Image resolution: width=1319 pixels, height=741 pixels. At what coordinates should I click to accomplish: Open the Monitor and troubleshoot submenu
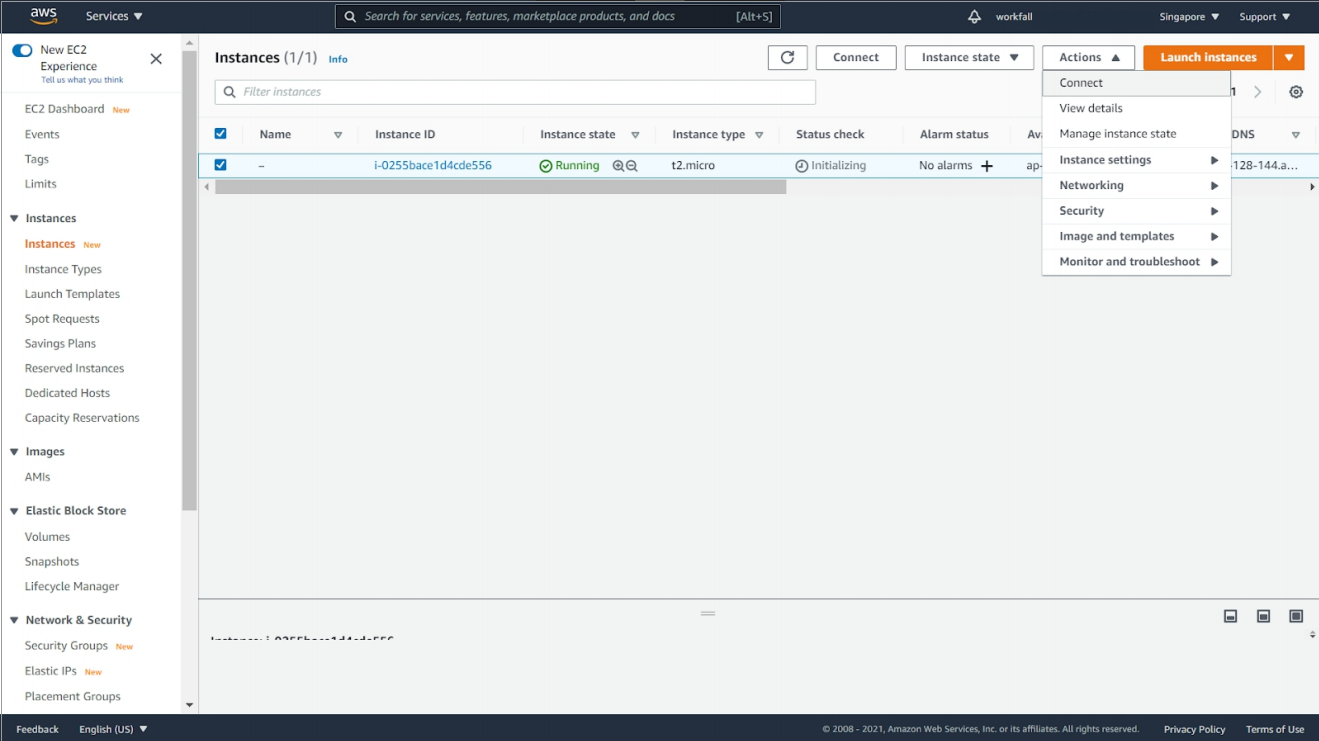pos(1136,262)
